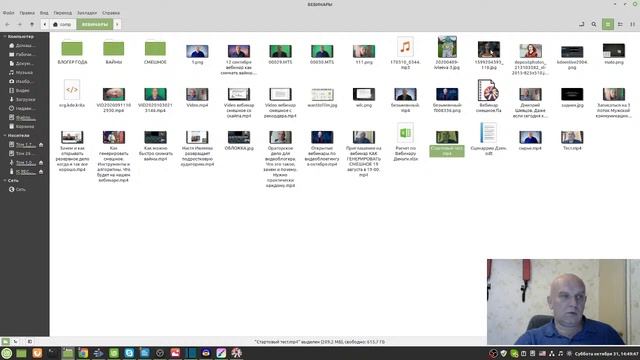Go up to the parent folder

[x=32, y=24]
